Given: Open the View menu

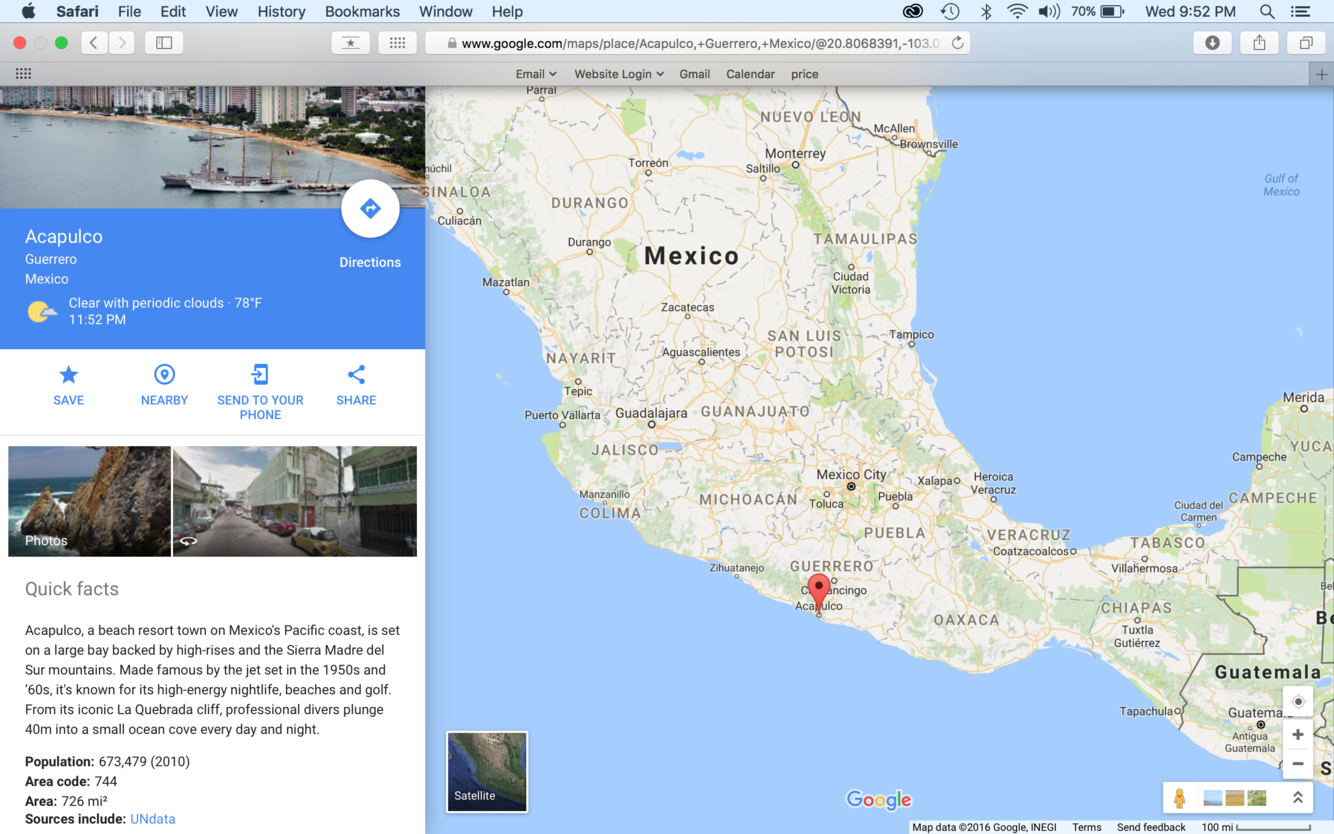Looking at the screenshot, I should click(x=221, y=12).
